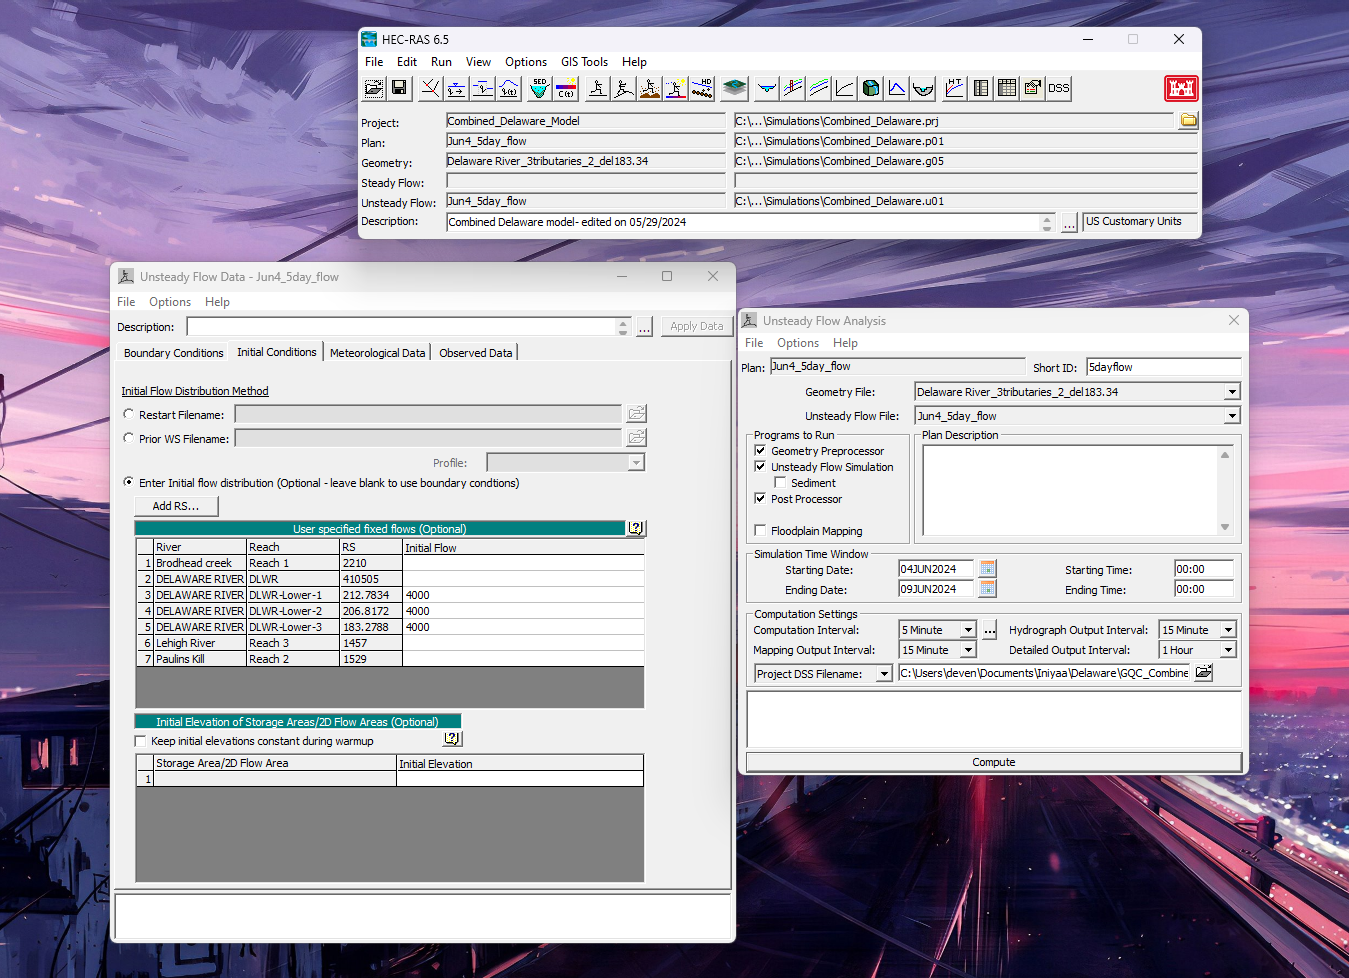Open the water quality C(t) data icon
Image resolution: width=1349 pixels, height=978 pixels.
point(566,88)
